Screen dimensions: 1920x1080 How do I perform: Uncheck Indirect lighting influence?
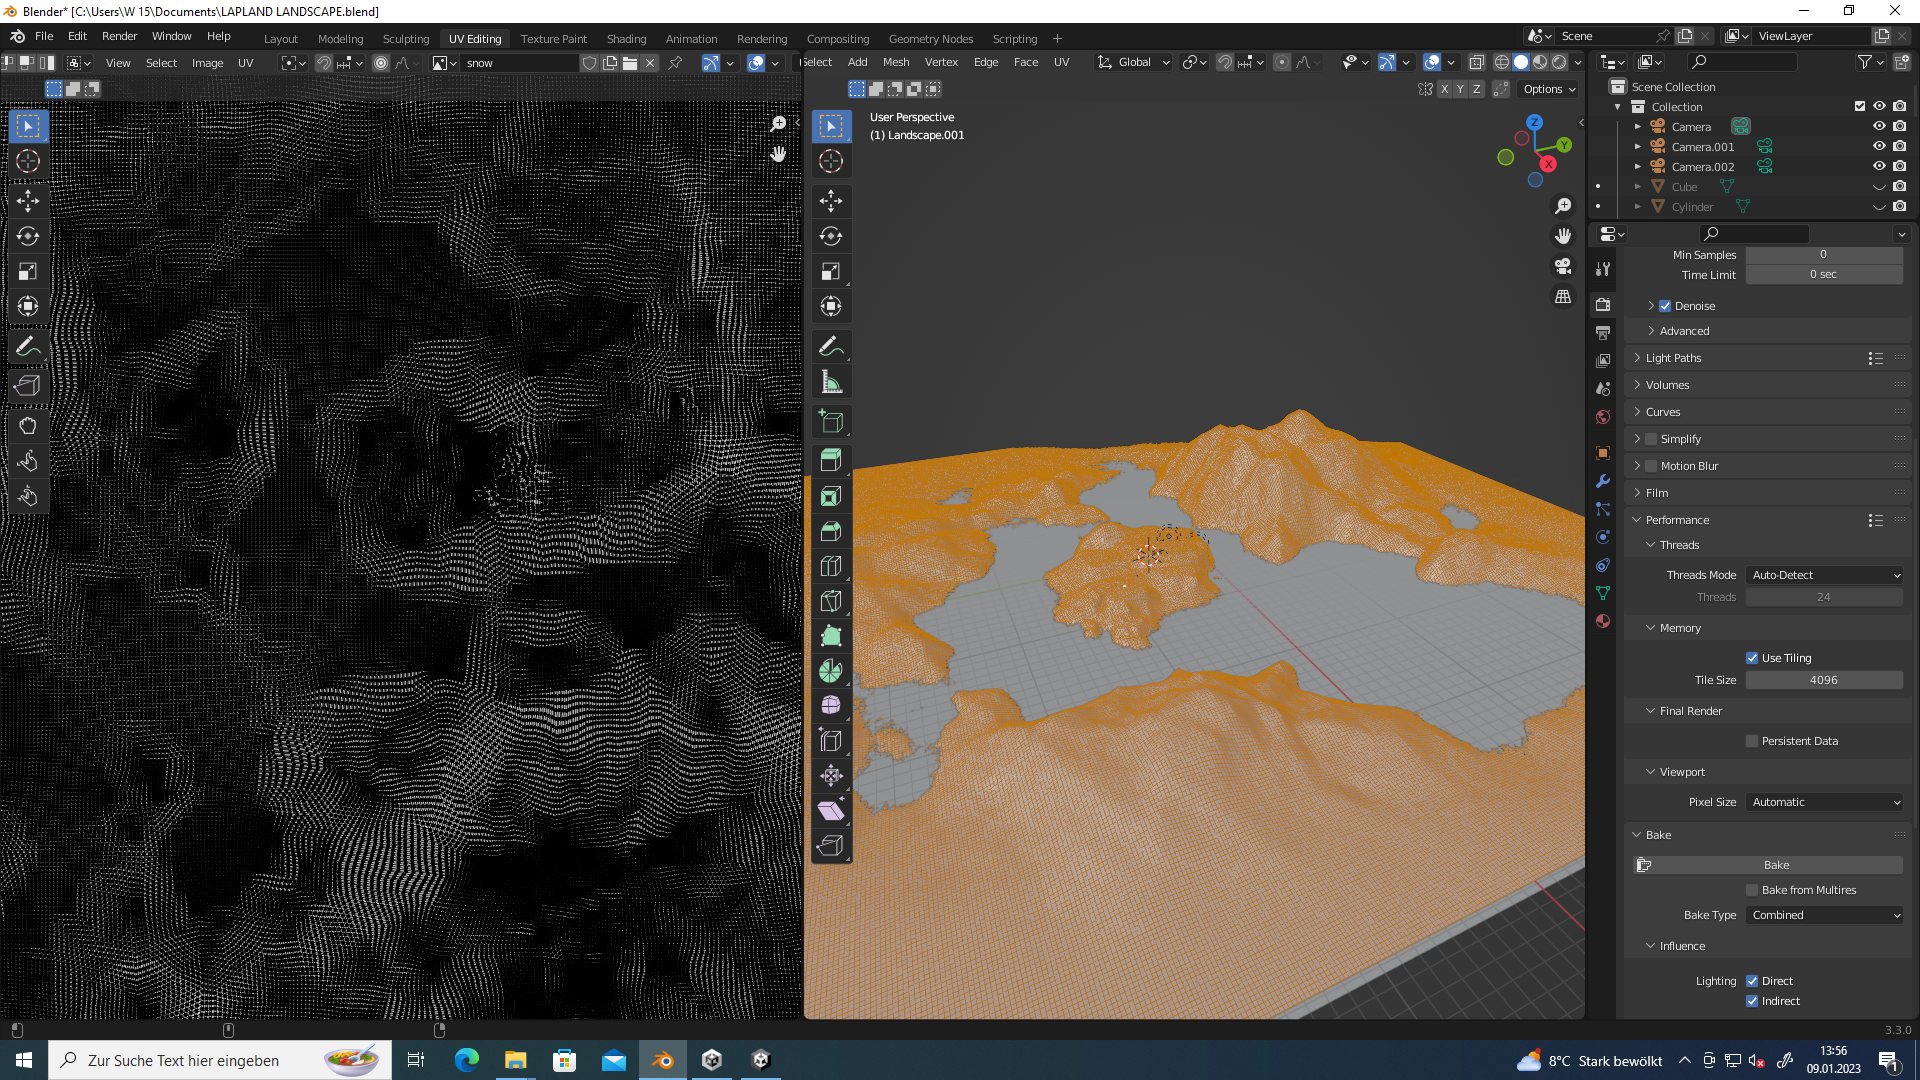click(1752, 1001)
